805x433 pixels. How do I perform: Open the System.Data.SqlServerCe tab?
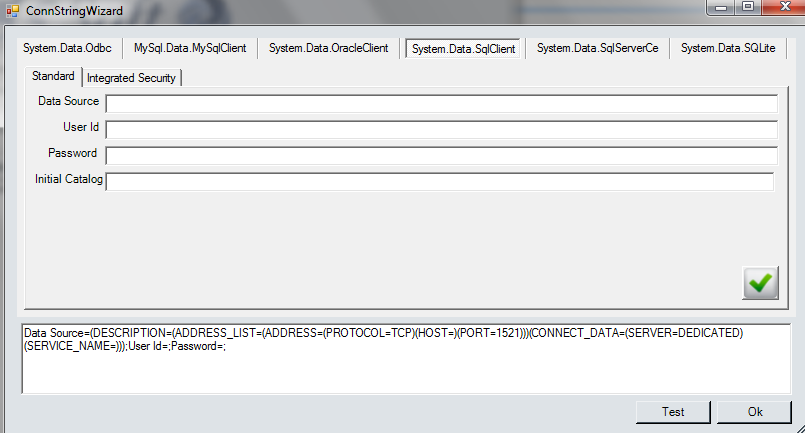598,48
